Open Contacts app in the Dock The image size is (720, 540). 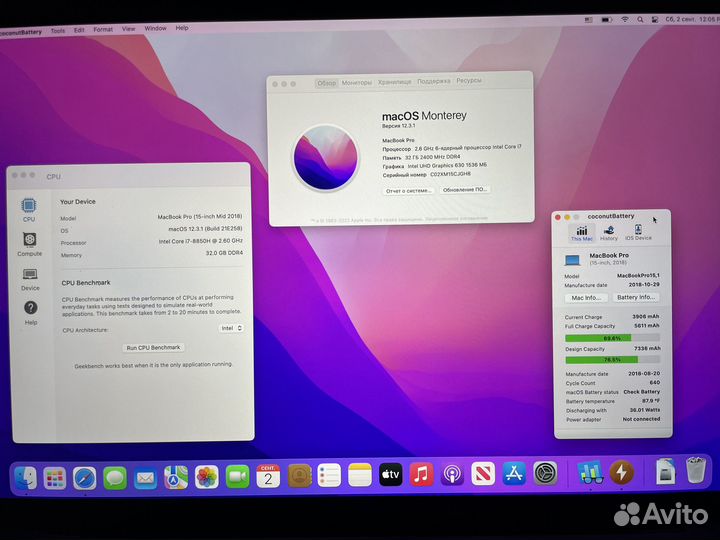(x=299, y=476)
